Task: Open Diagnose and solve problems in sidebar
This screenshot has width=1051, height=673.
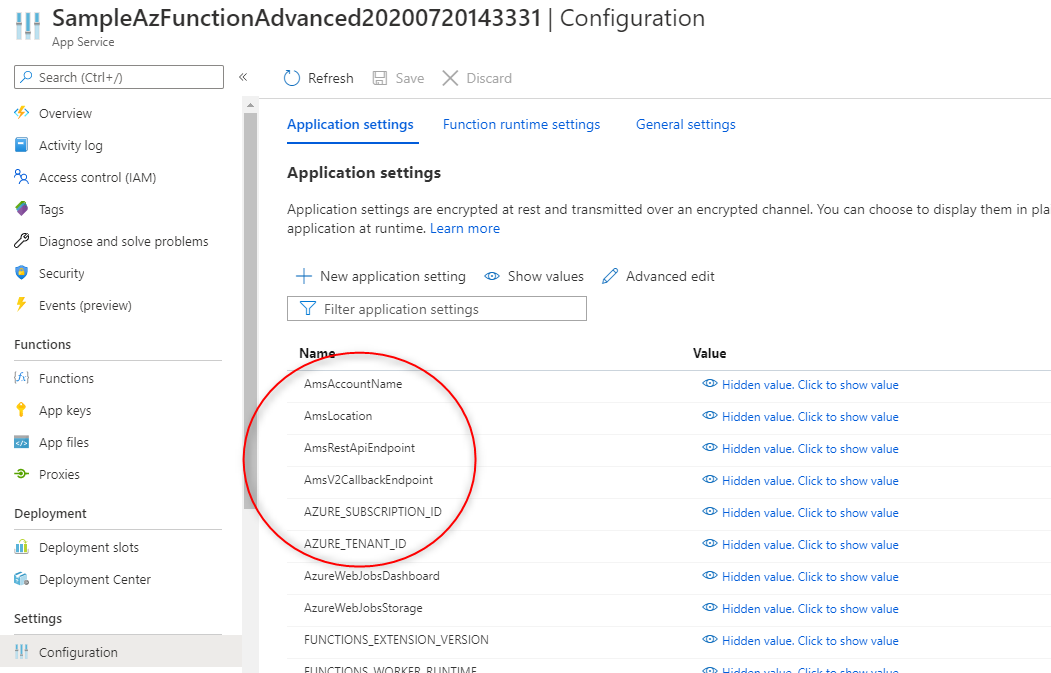Action: coord(123,241)
